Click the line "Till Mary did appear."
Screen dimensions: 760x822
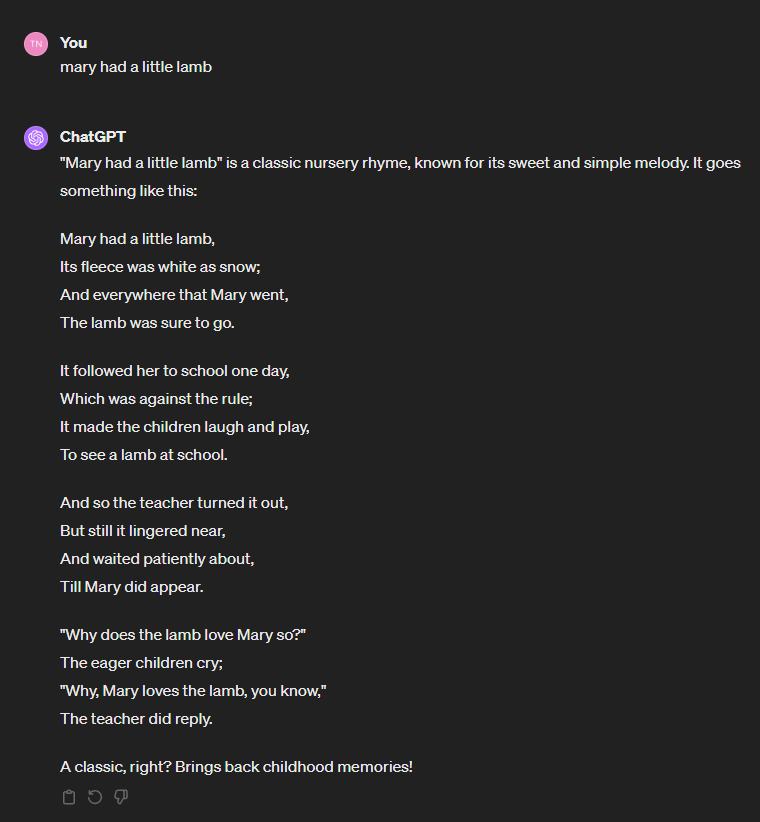pos(132,587)
